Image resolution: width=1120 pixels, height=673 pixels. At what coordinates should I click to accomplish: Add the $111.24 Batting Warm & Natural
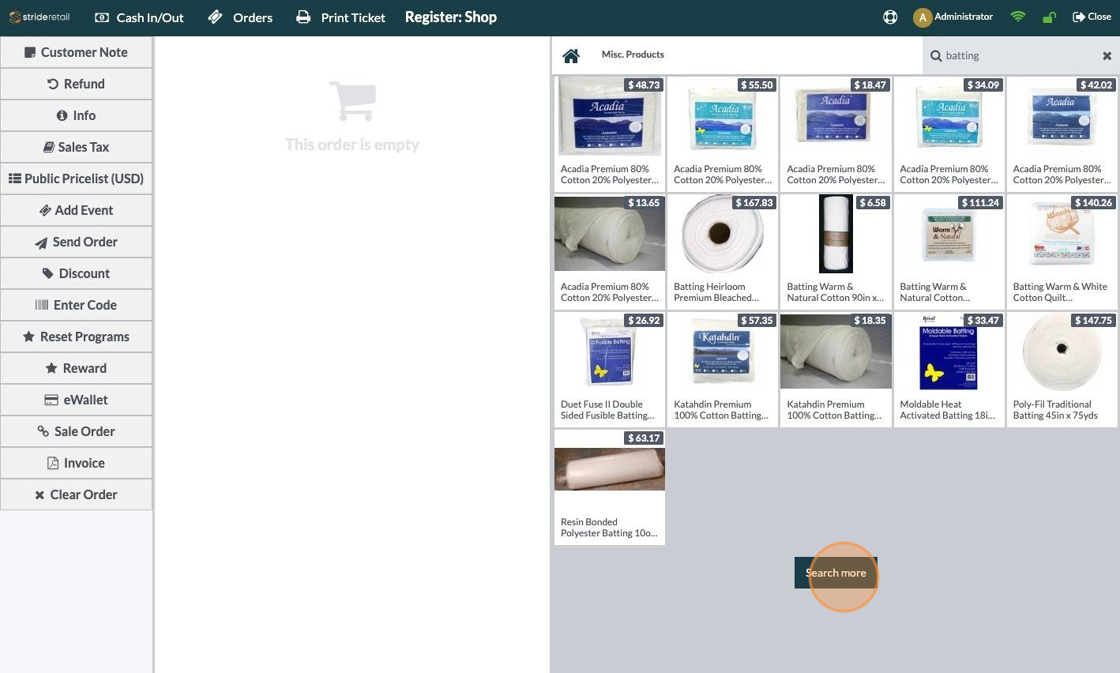[x=949, y=251]
